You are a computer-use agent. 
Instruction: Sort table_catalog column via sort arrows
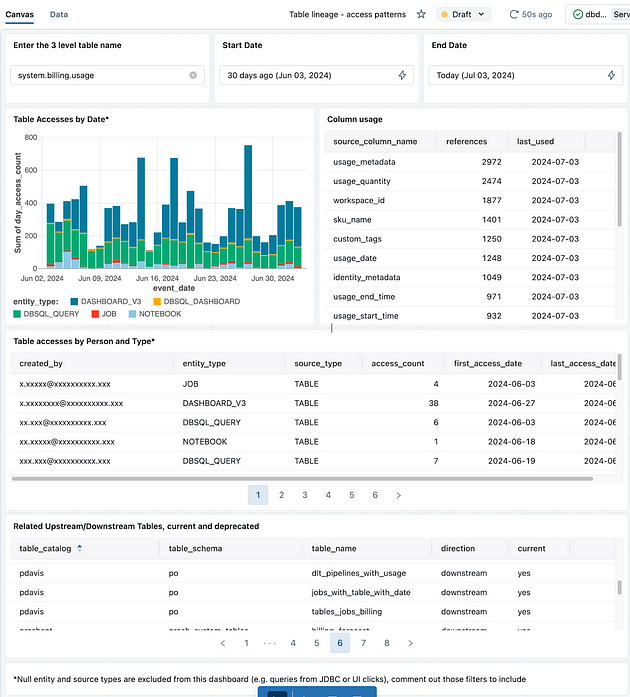80,548
